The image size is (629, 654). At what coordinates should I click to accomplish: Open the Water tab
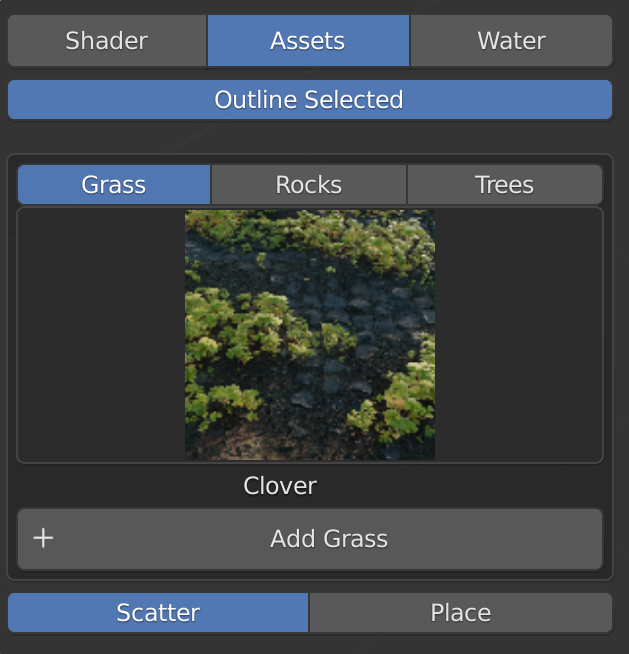point(511,41)
